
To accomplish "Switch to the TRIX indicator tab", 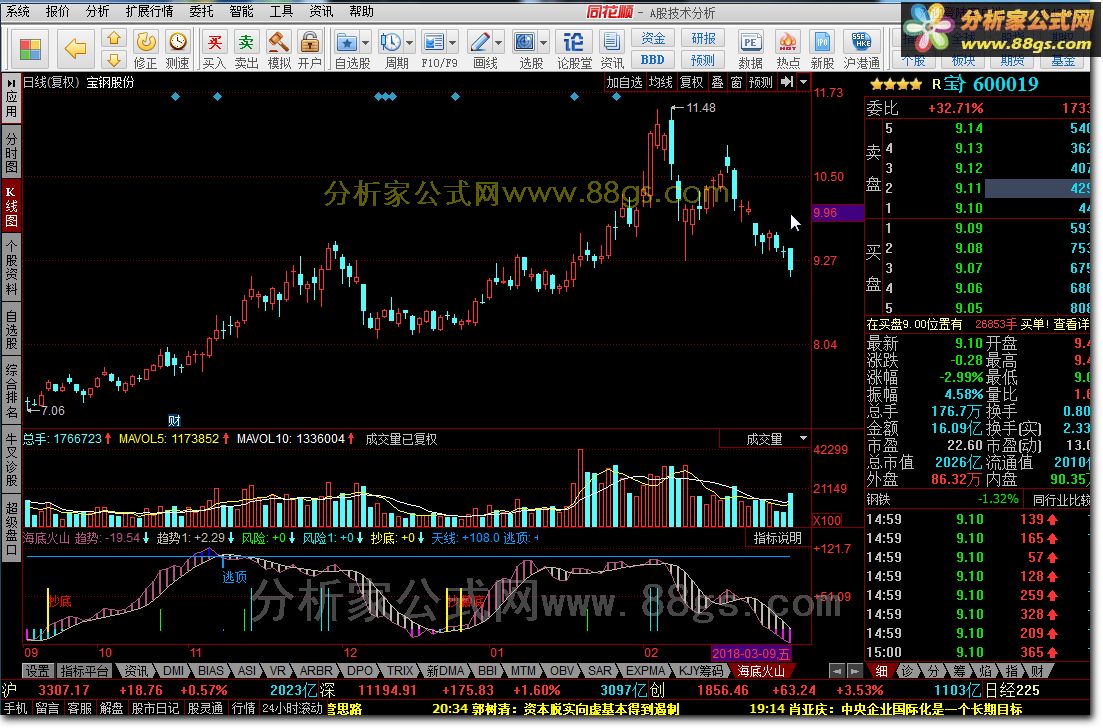I will [400, 671].
